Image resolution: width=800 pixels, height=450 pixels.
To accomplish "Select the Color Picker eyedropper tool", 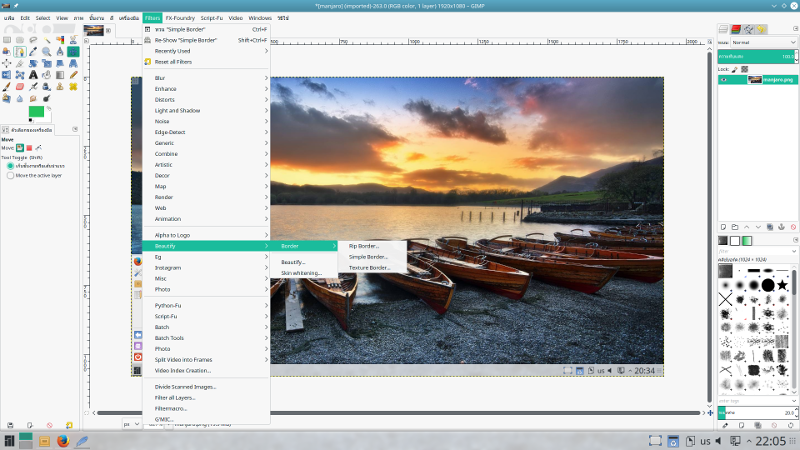I will pos(33,51).
